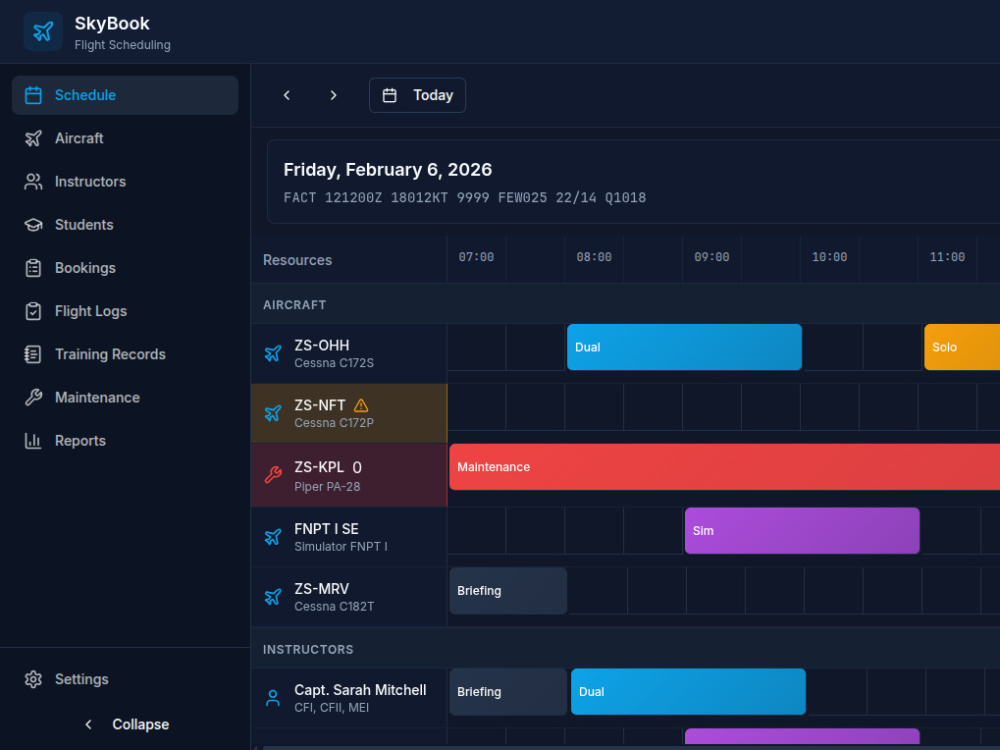Viewport: 1000px width, 750px height.
Task: Click the Flight Logs clipboard-check icon
Action: (33, 311)
